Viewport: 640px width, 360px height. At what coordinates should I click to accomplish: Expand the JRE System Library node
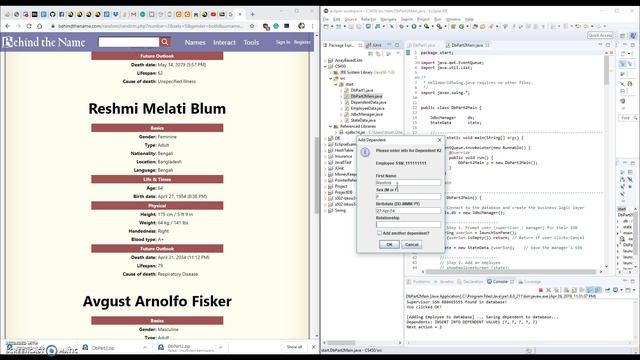[x=331, y=72]
